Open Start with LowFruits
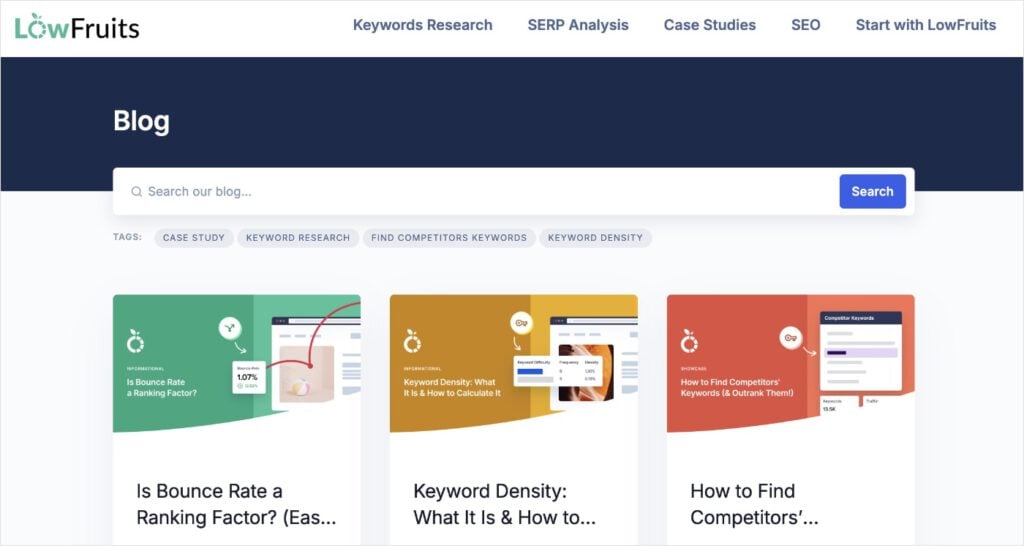The image size is (1024, 546). [x=925, y=25]
